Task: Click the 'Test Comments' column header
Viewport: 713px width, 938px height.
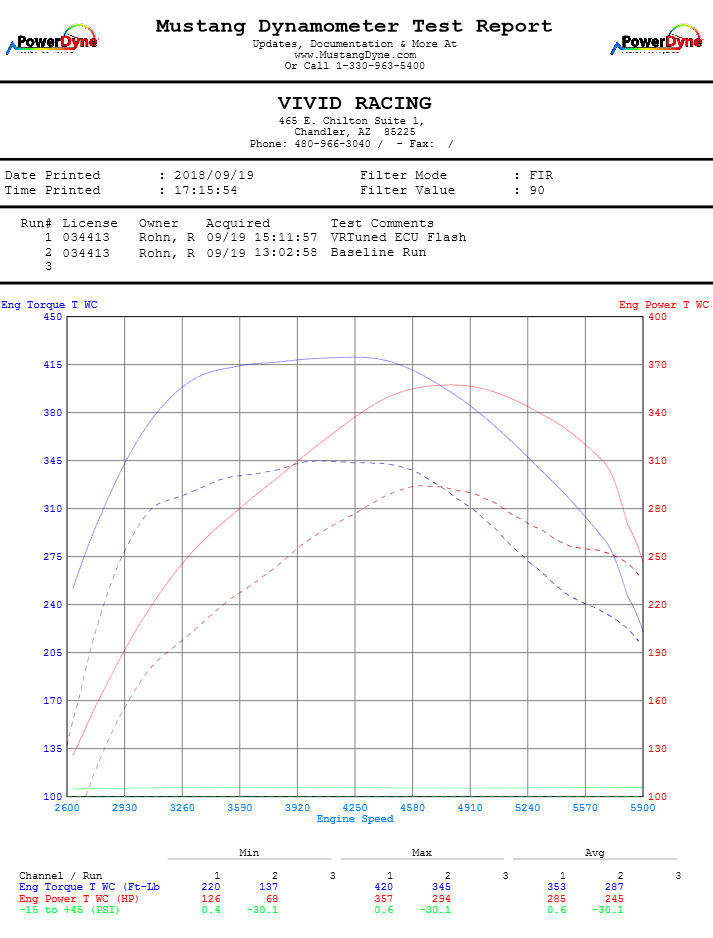Action: tap(382, 223)
